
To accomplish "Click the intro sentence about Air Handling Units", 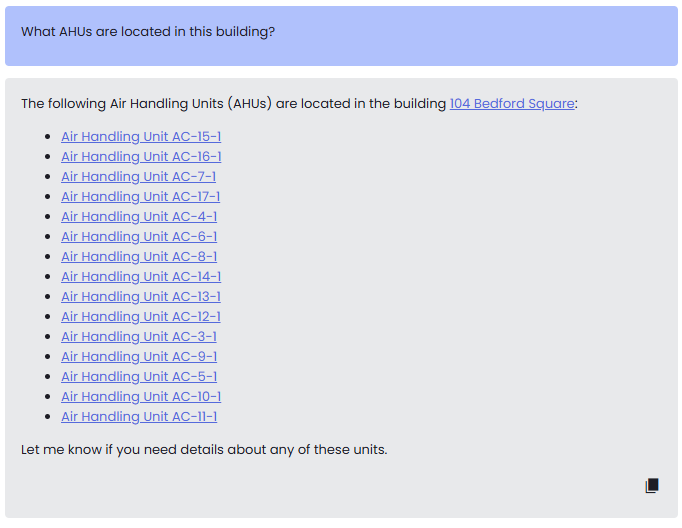I will pos(299,104).
